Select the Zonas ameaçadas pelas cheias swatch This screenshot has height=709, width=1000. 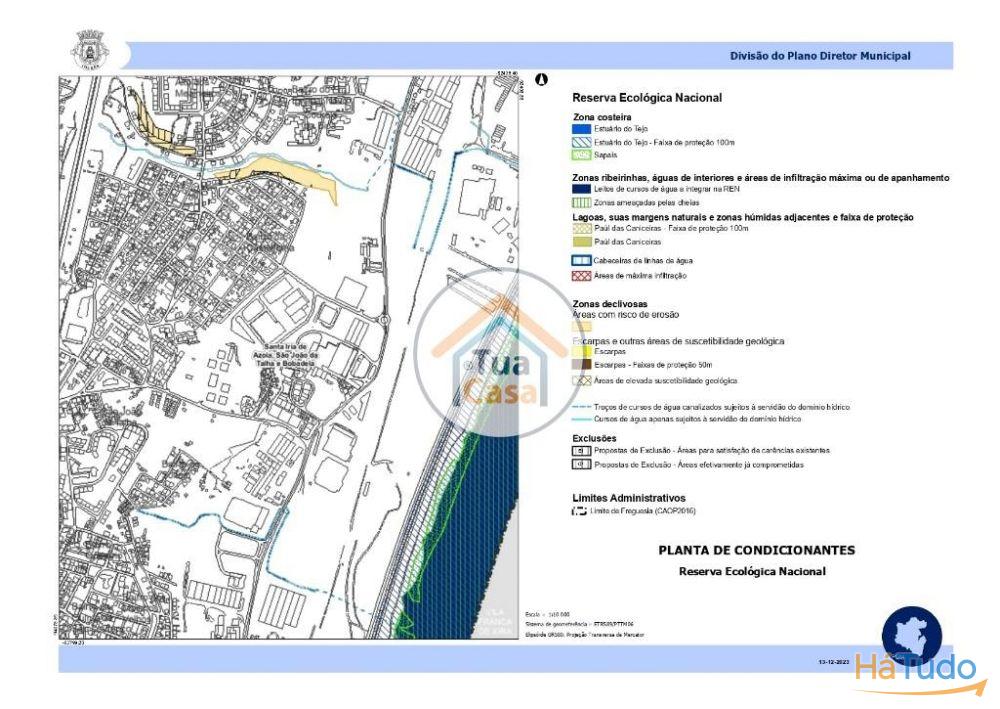tap(582, 202)
